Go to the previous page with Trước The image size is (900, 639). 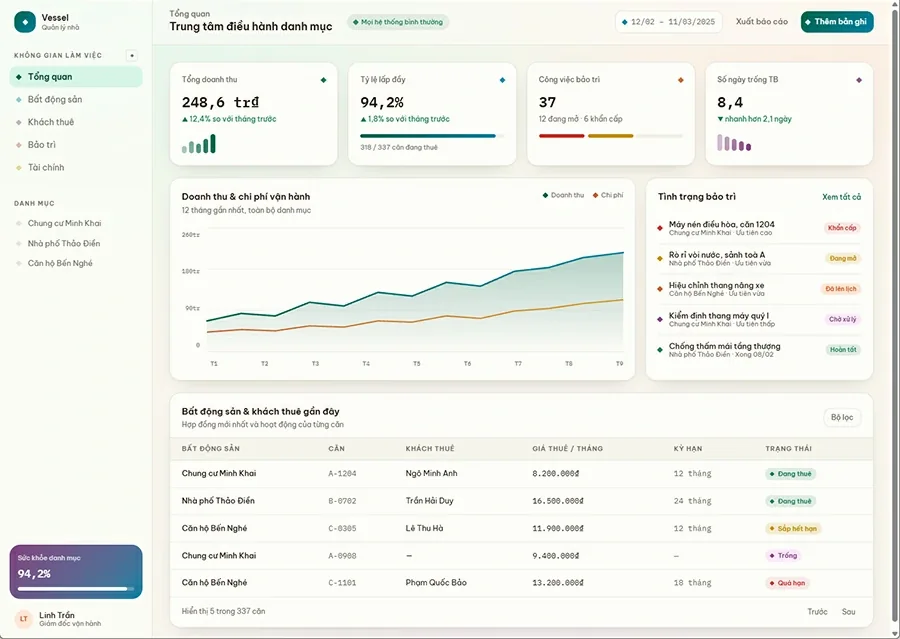coord(817,611)
